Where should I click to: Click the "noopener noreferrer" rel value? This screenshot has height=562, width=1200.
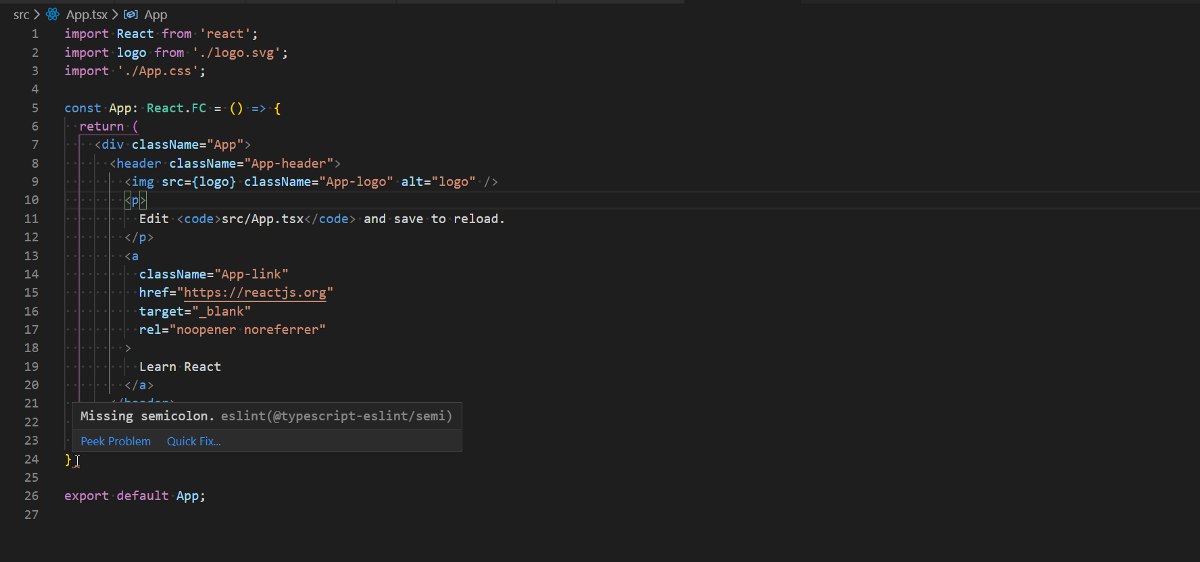coord(247,329)
